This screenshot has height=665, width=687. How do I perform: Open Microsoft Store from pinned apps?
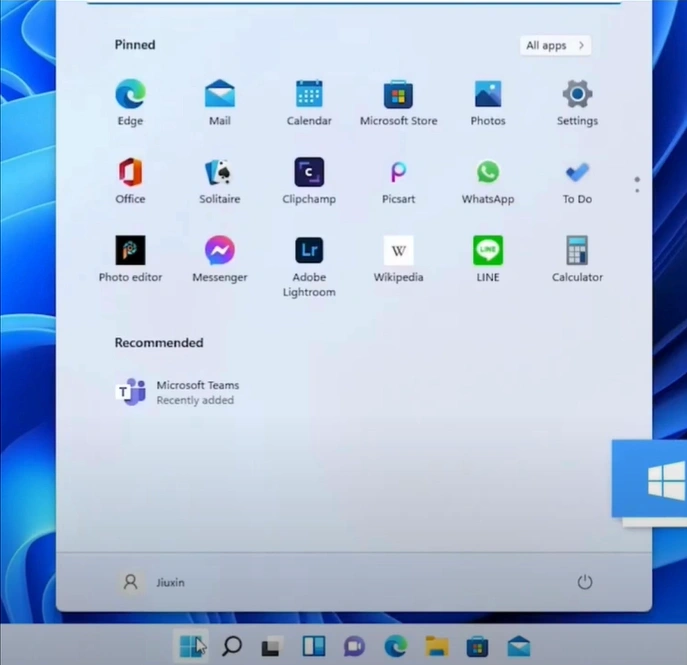398,102
